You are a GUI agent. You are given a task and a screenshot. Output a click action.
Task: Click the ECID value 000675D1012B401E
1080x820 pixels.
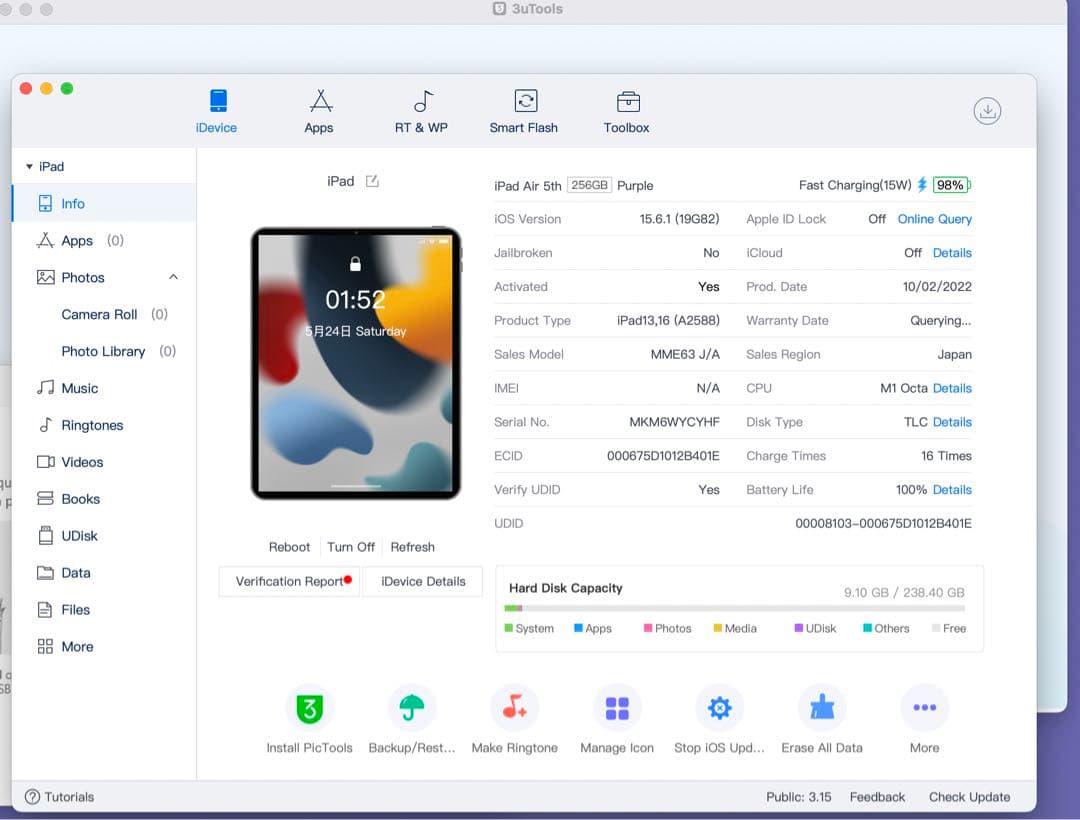click(663, 456)
